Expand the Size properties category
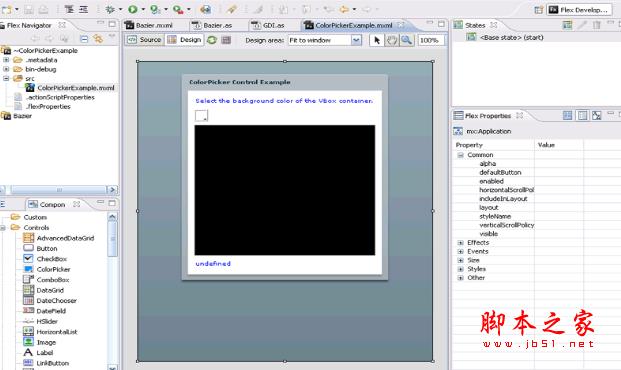 461,260
